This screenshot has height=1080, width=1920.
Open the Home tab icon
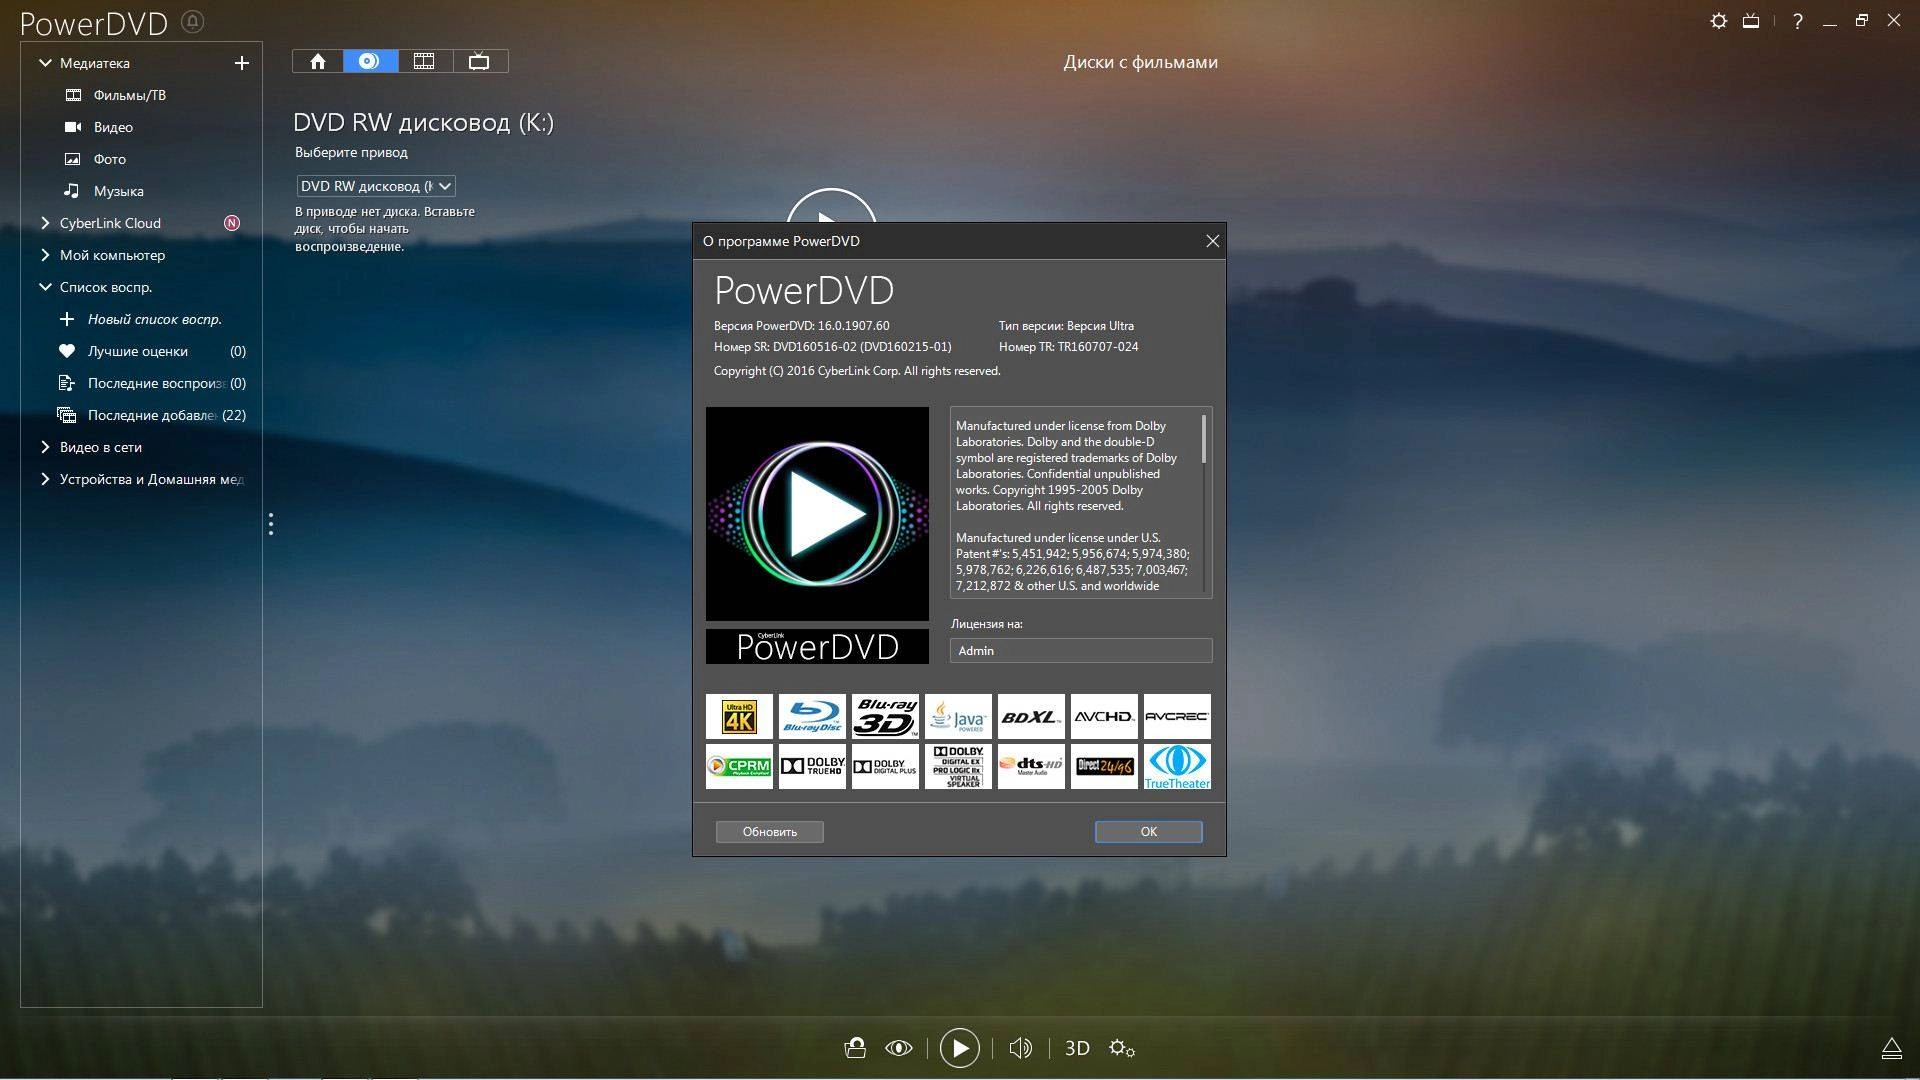click(318, 62)
